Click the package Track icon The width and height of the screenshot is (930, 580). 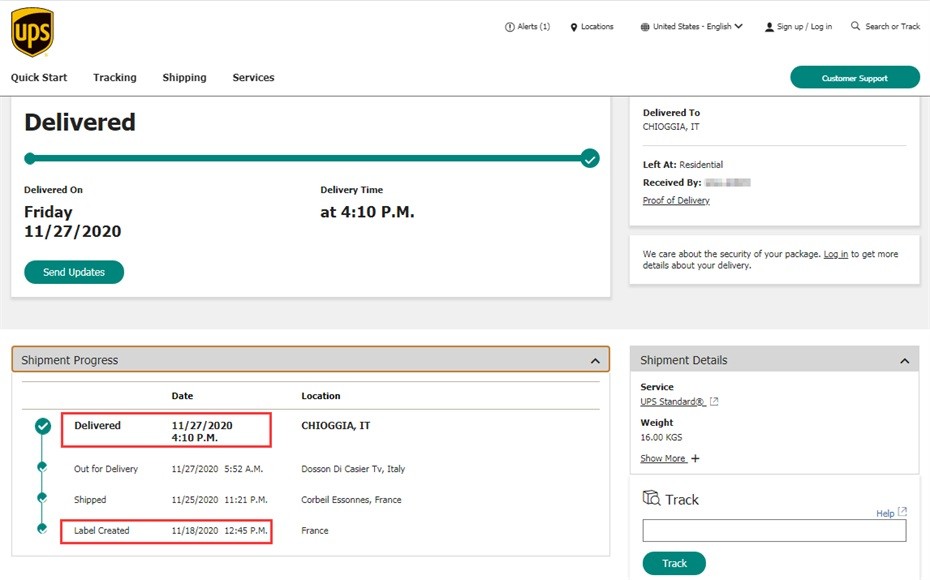(651, 498)
